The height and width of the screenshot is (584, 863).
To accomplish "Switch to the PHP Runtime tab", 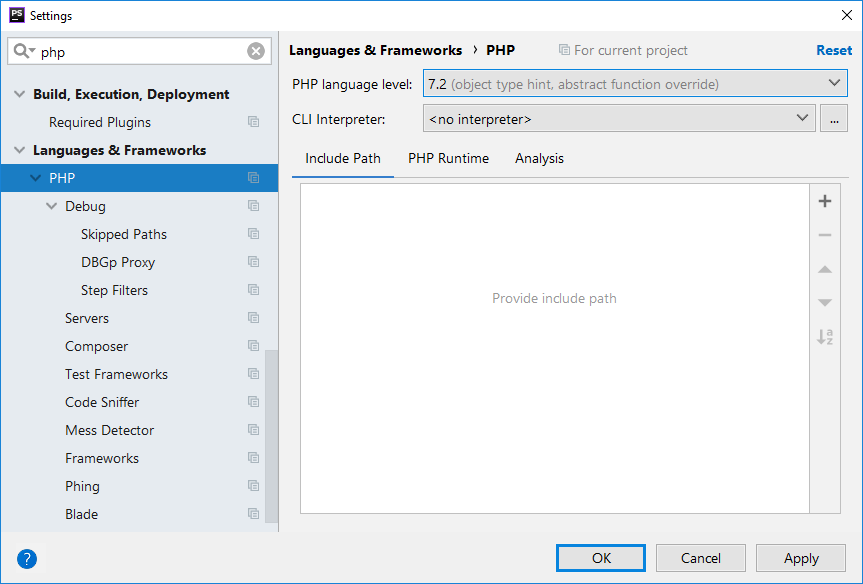I will [448, 158].
